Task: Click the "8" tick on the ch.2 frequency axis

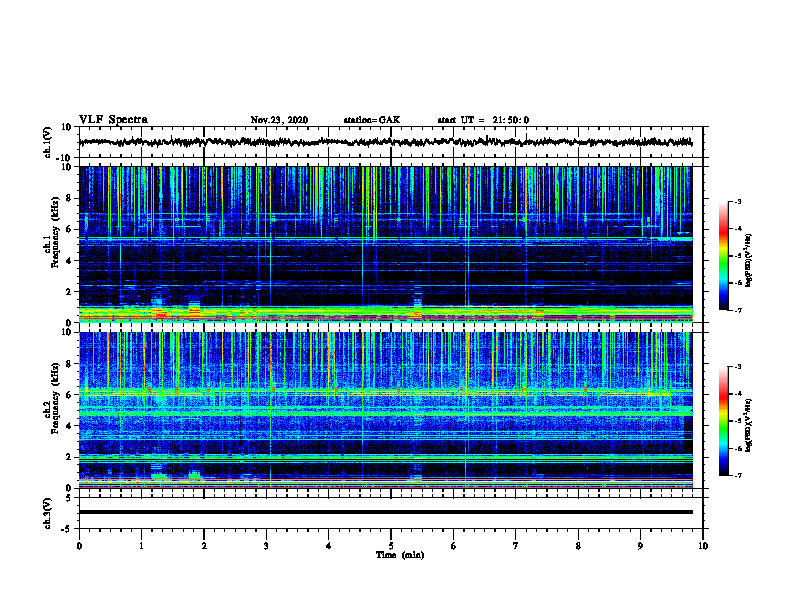Action: pyautogui.click(x=69, y=364)
